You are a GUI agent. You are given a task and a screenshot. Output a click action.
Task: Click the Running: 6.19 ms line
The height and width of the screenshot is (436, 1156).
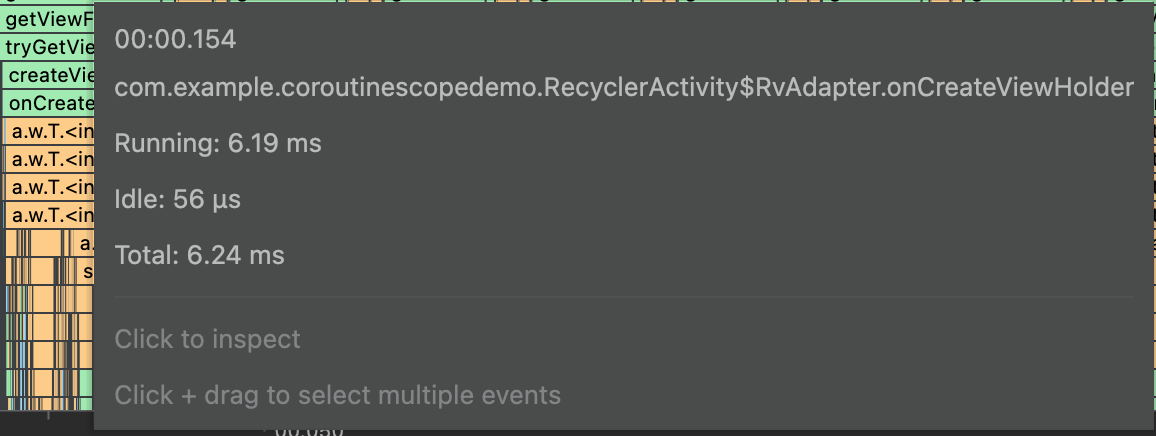coord(218,144)
